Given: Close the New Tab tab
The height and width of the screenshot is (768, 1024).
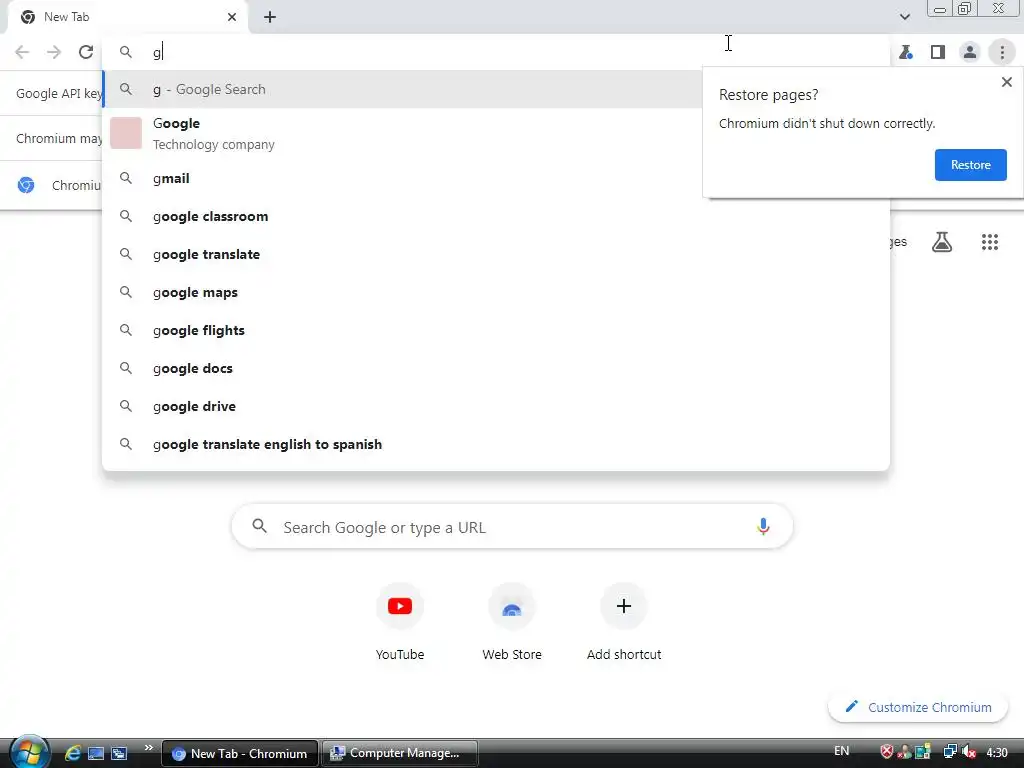Looking at the screenshot, I should click(x=232, y=17).
